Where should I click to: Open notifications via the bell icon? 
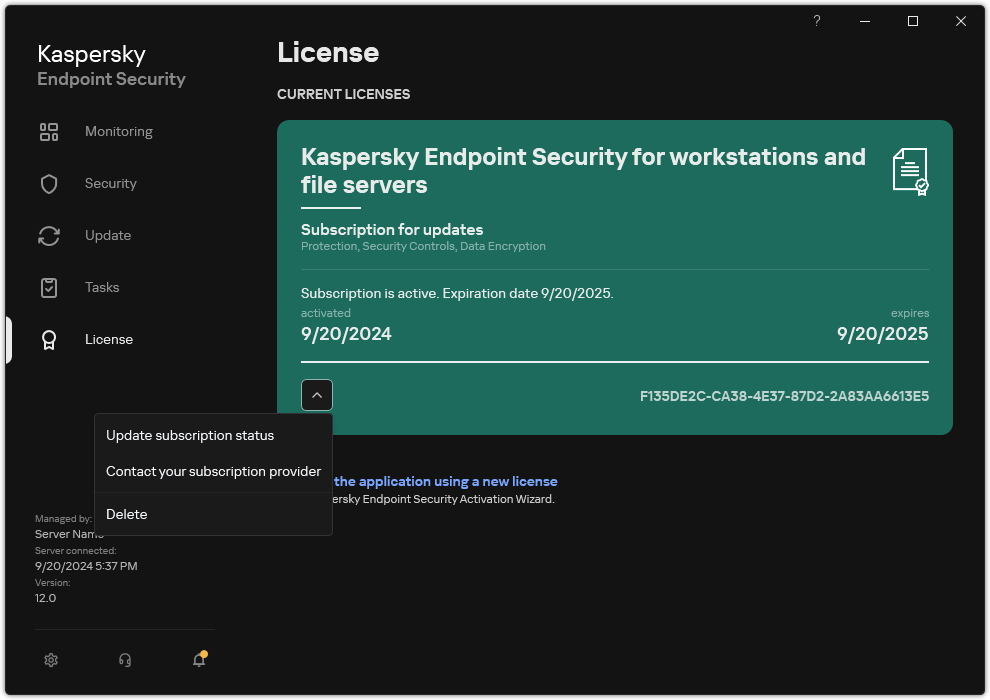point(199,660)
